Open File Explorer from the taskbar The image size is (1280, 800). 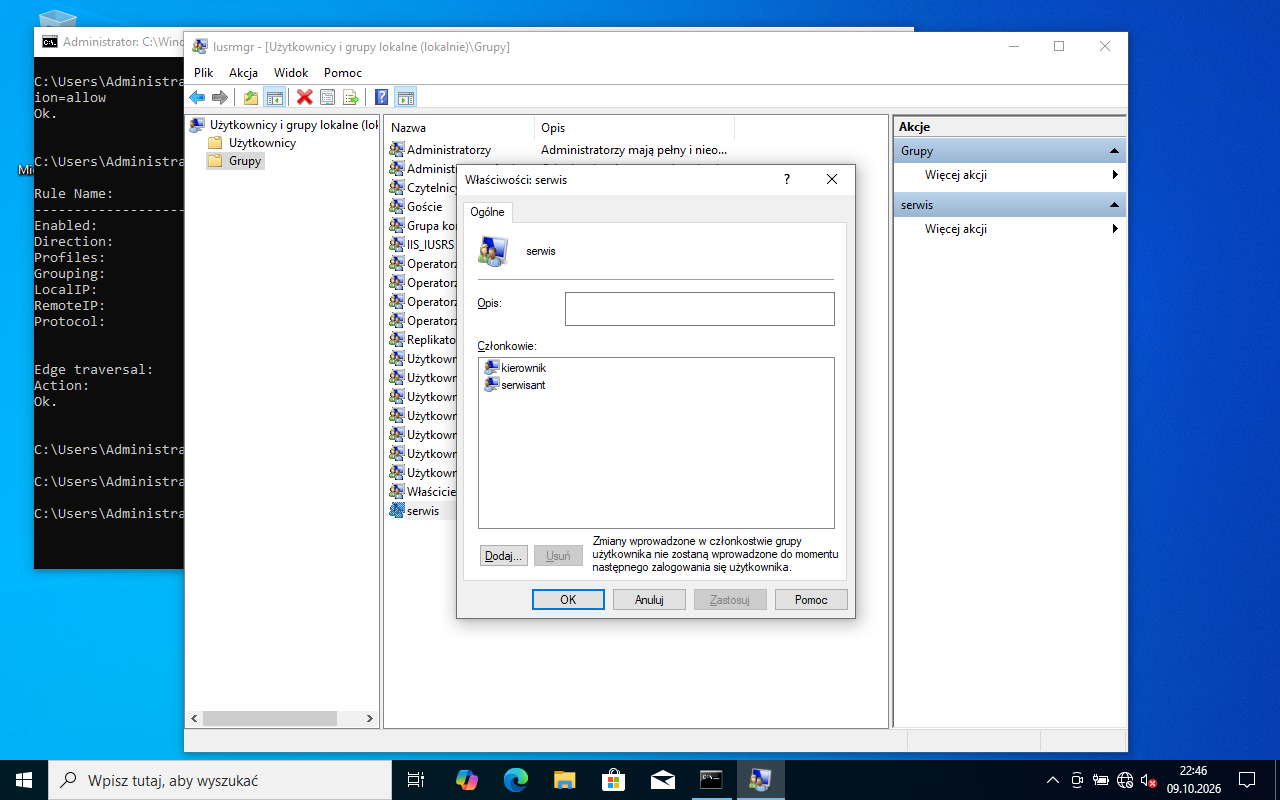point(565,780)
